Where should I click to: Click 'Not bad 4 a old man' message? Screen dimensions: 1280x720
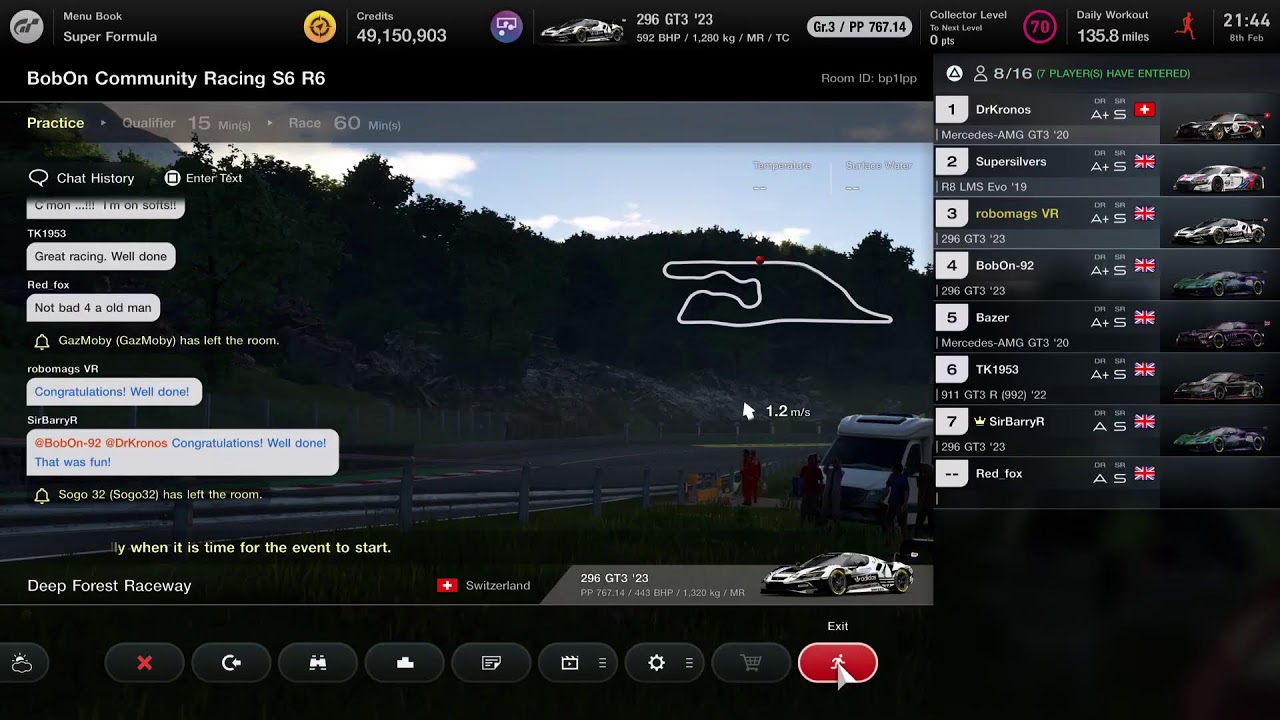click(93, 308)
